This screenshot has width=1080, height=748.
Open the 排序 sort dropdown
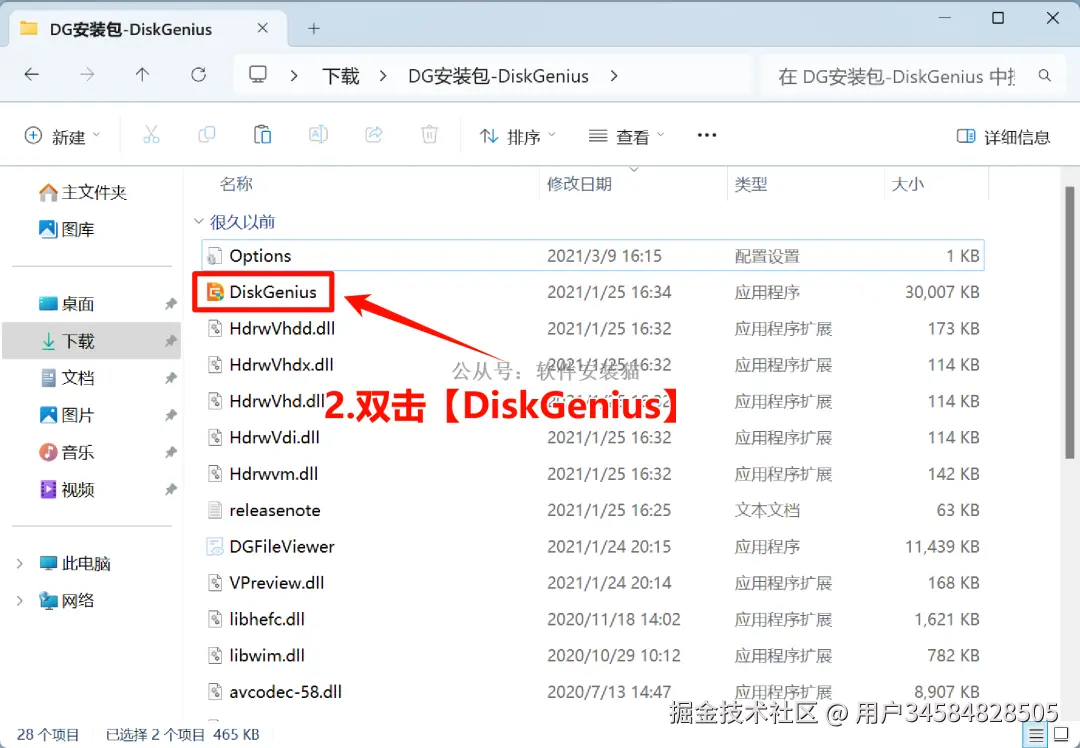click(518, 136)
